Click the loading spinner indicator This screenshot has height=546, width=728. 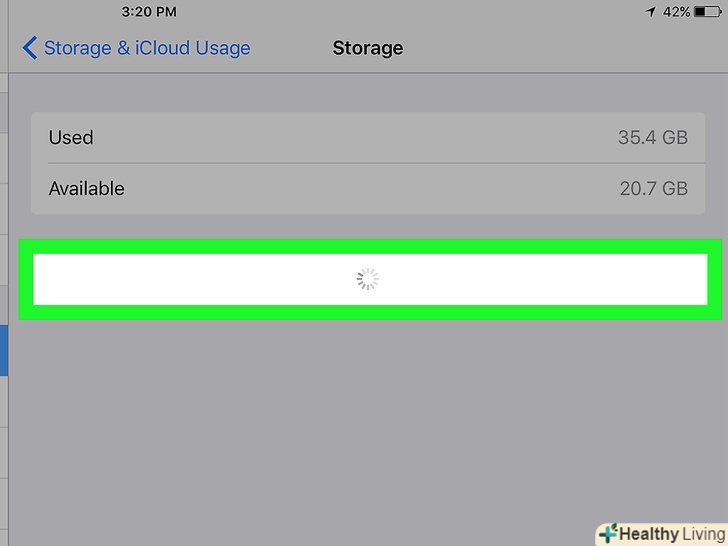[x=368, y=280]
